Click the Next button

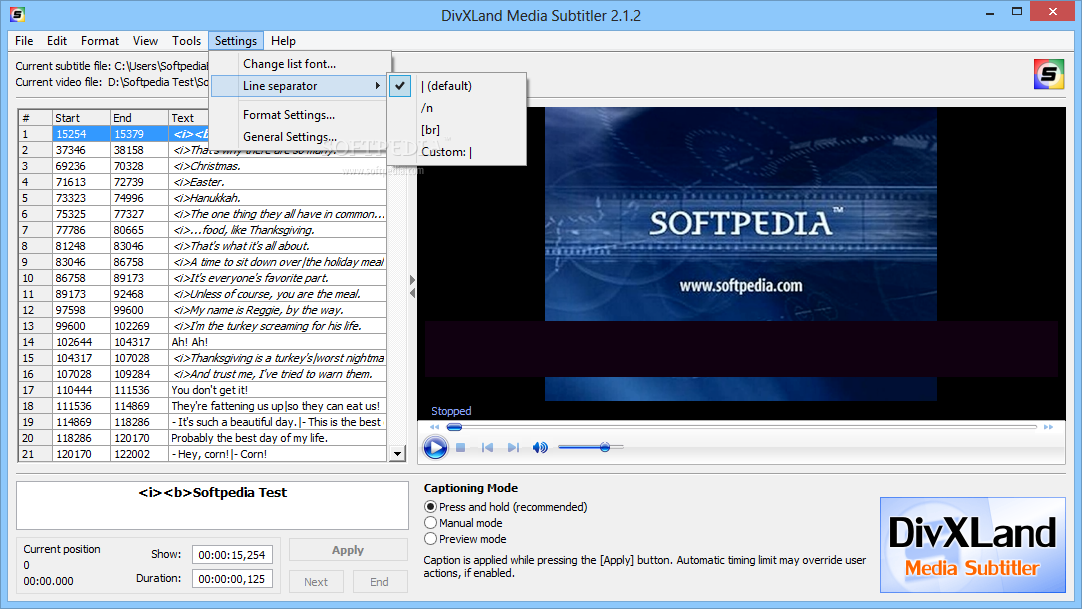[316, 582]
